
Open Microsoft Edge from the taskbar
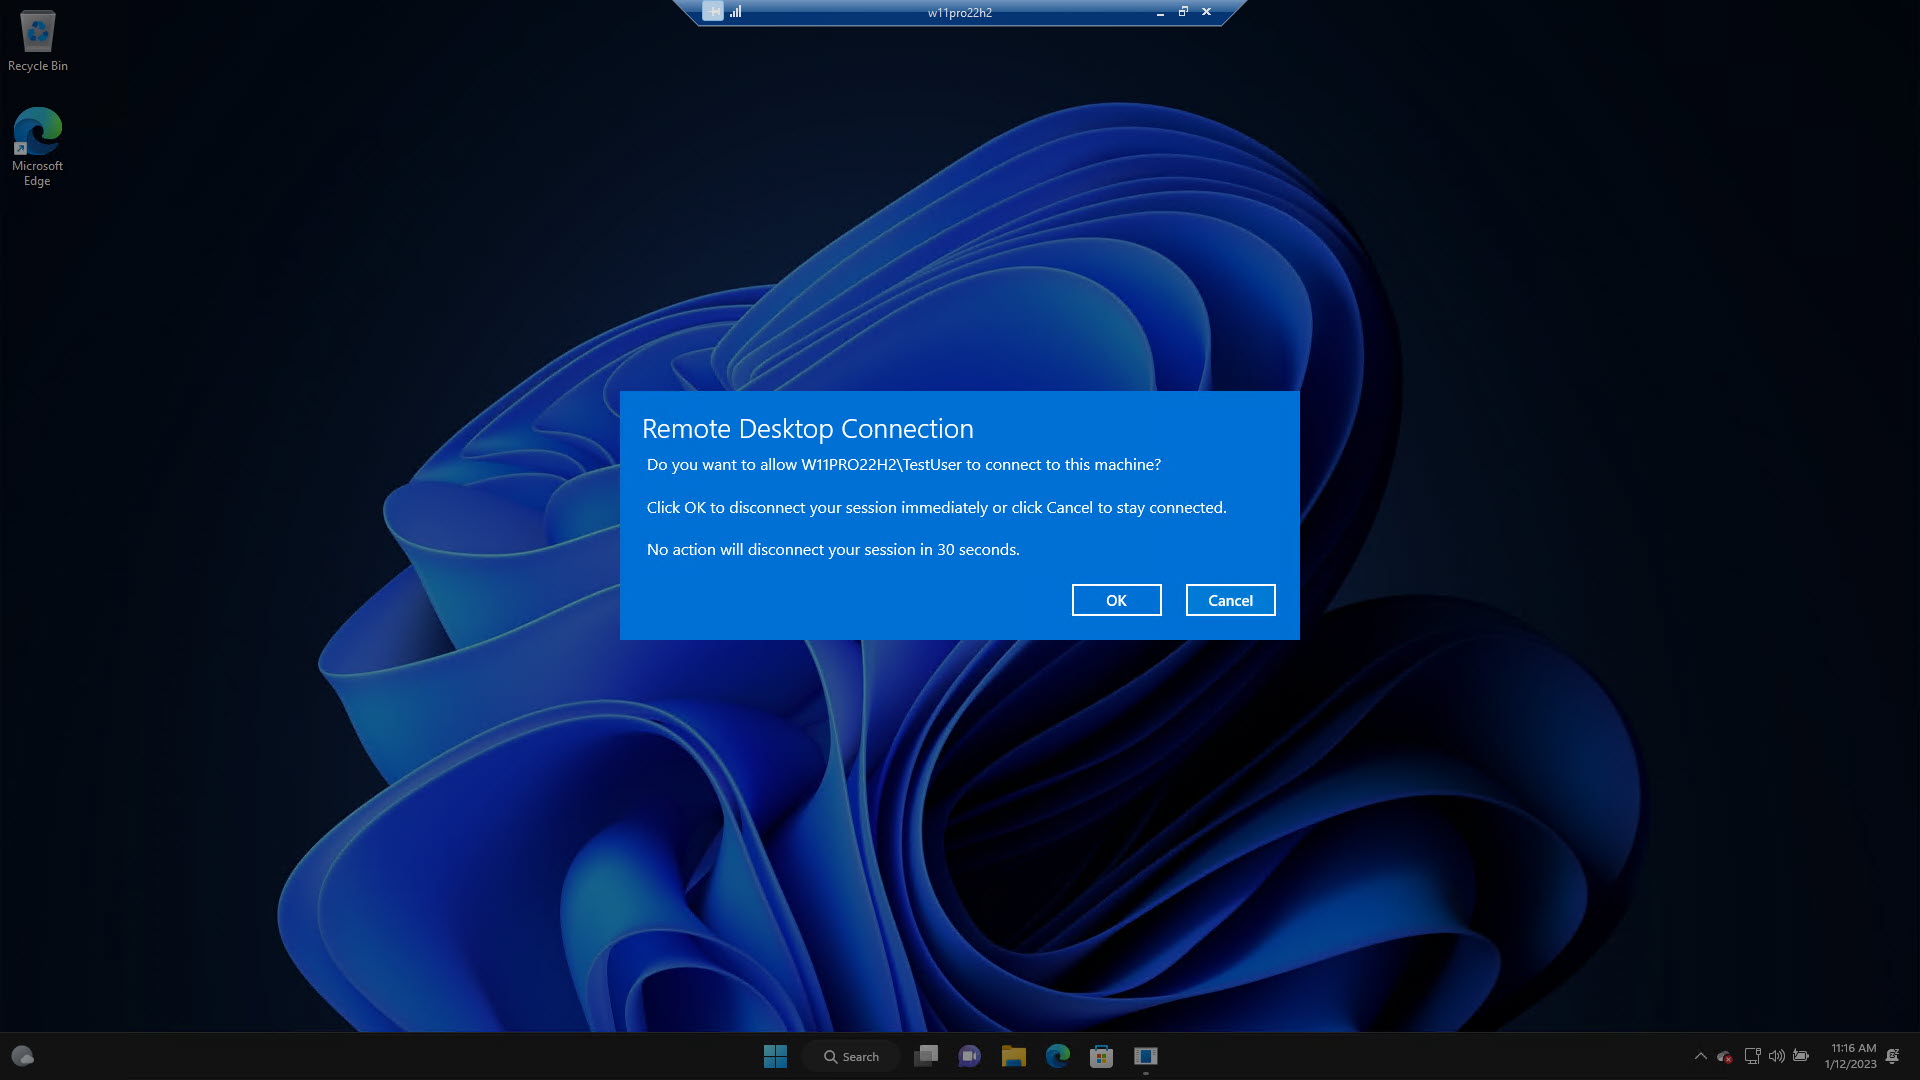tap(1058, 1056)
